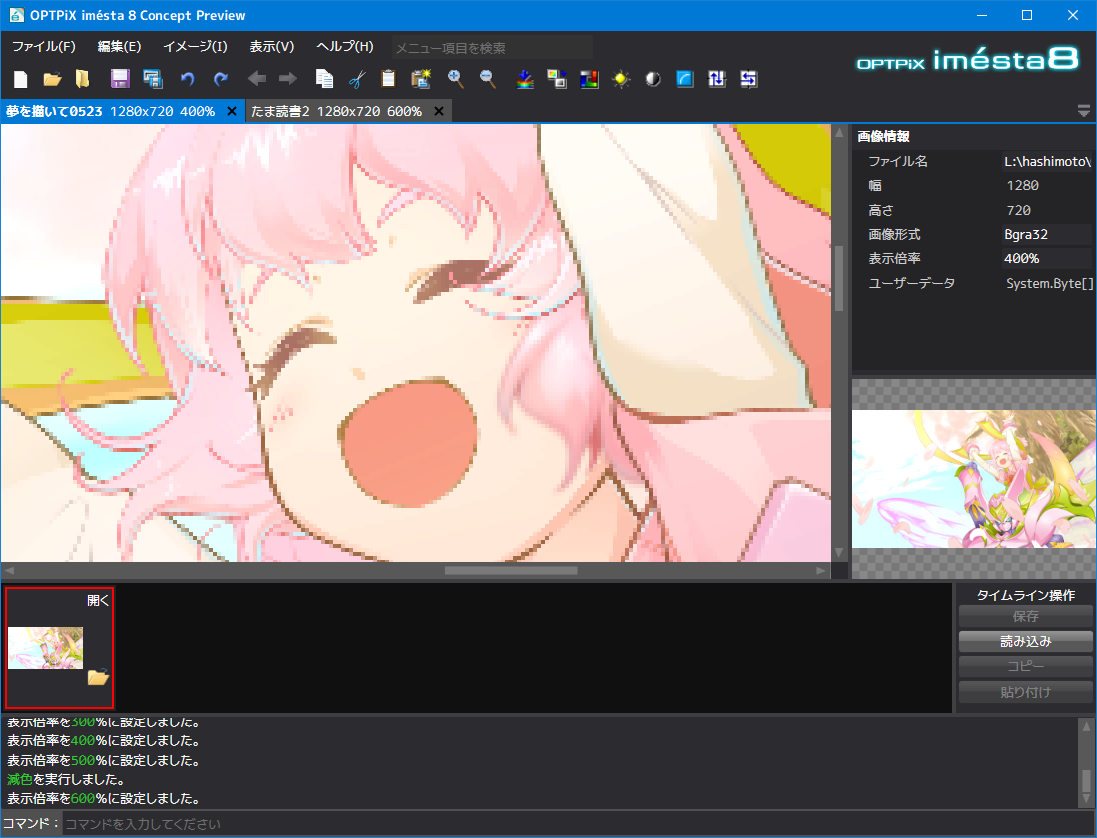Viewport: 1097px width, 838px height.
Task: Undo the last action
Action: pyautogui.click(x=187, y=79)
